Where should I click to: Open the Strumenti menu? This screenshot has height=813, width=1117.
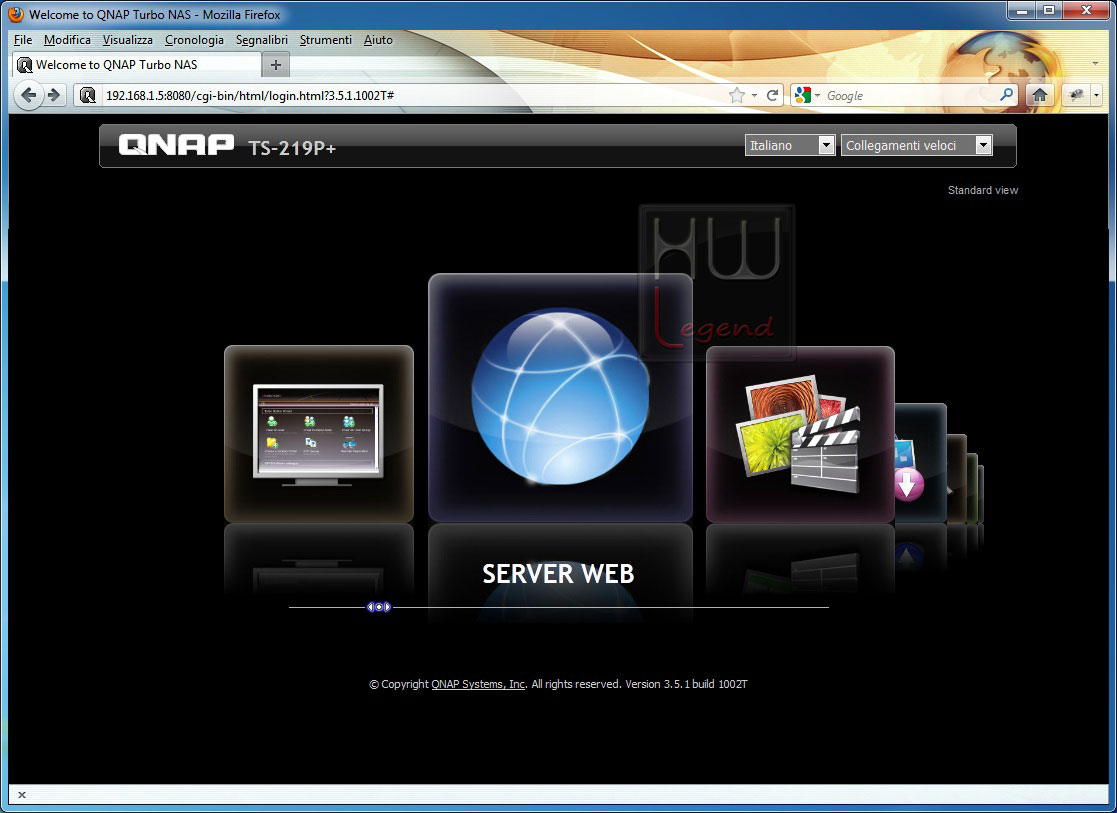pos(326,40)
